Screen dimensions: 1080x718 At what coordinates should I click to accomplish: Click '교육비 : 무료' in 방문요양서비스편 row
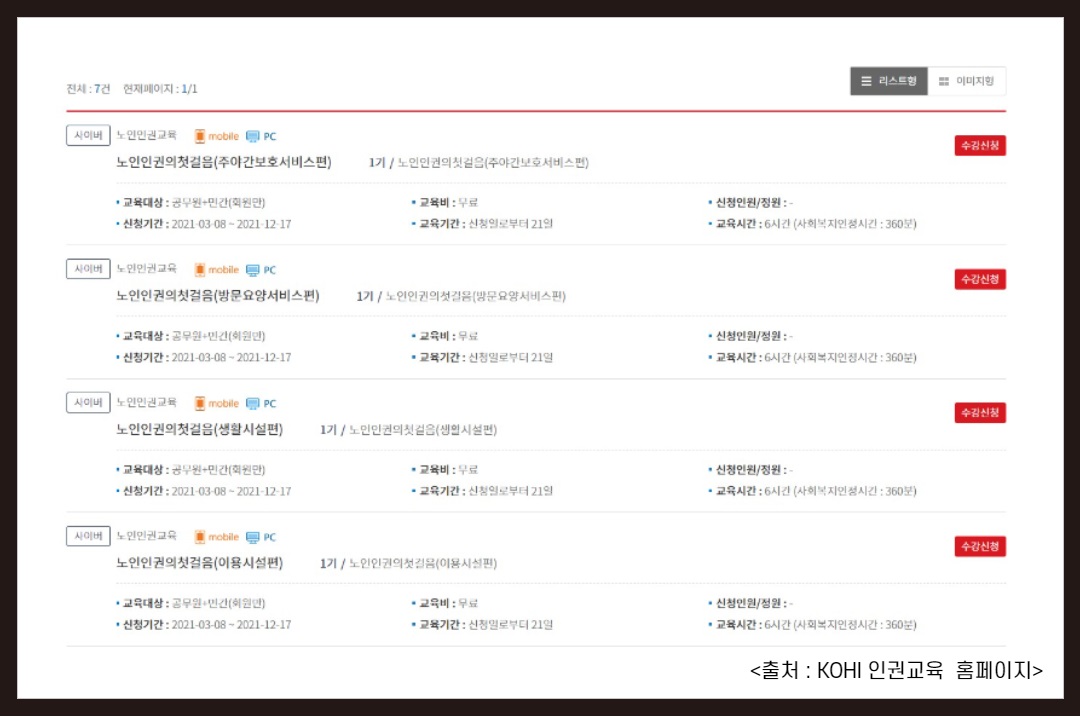[445, 336]
